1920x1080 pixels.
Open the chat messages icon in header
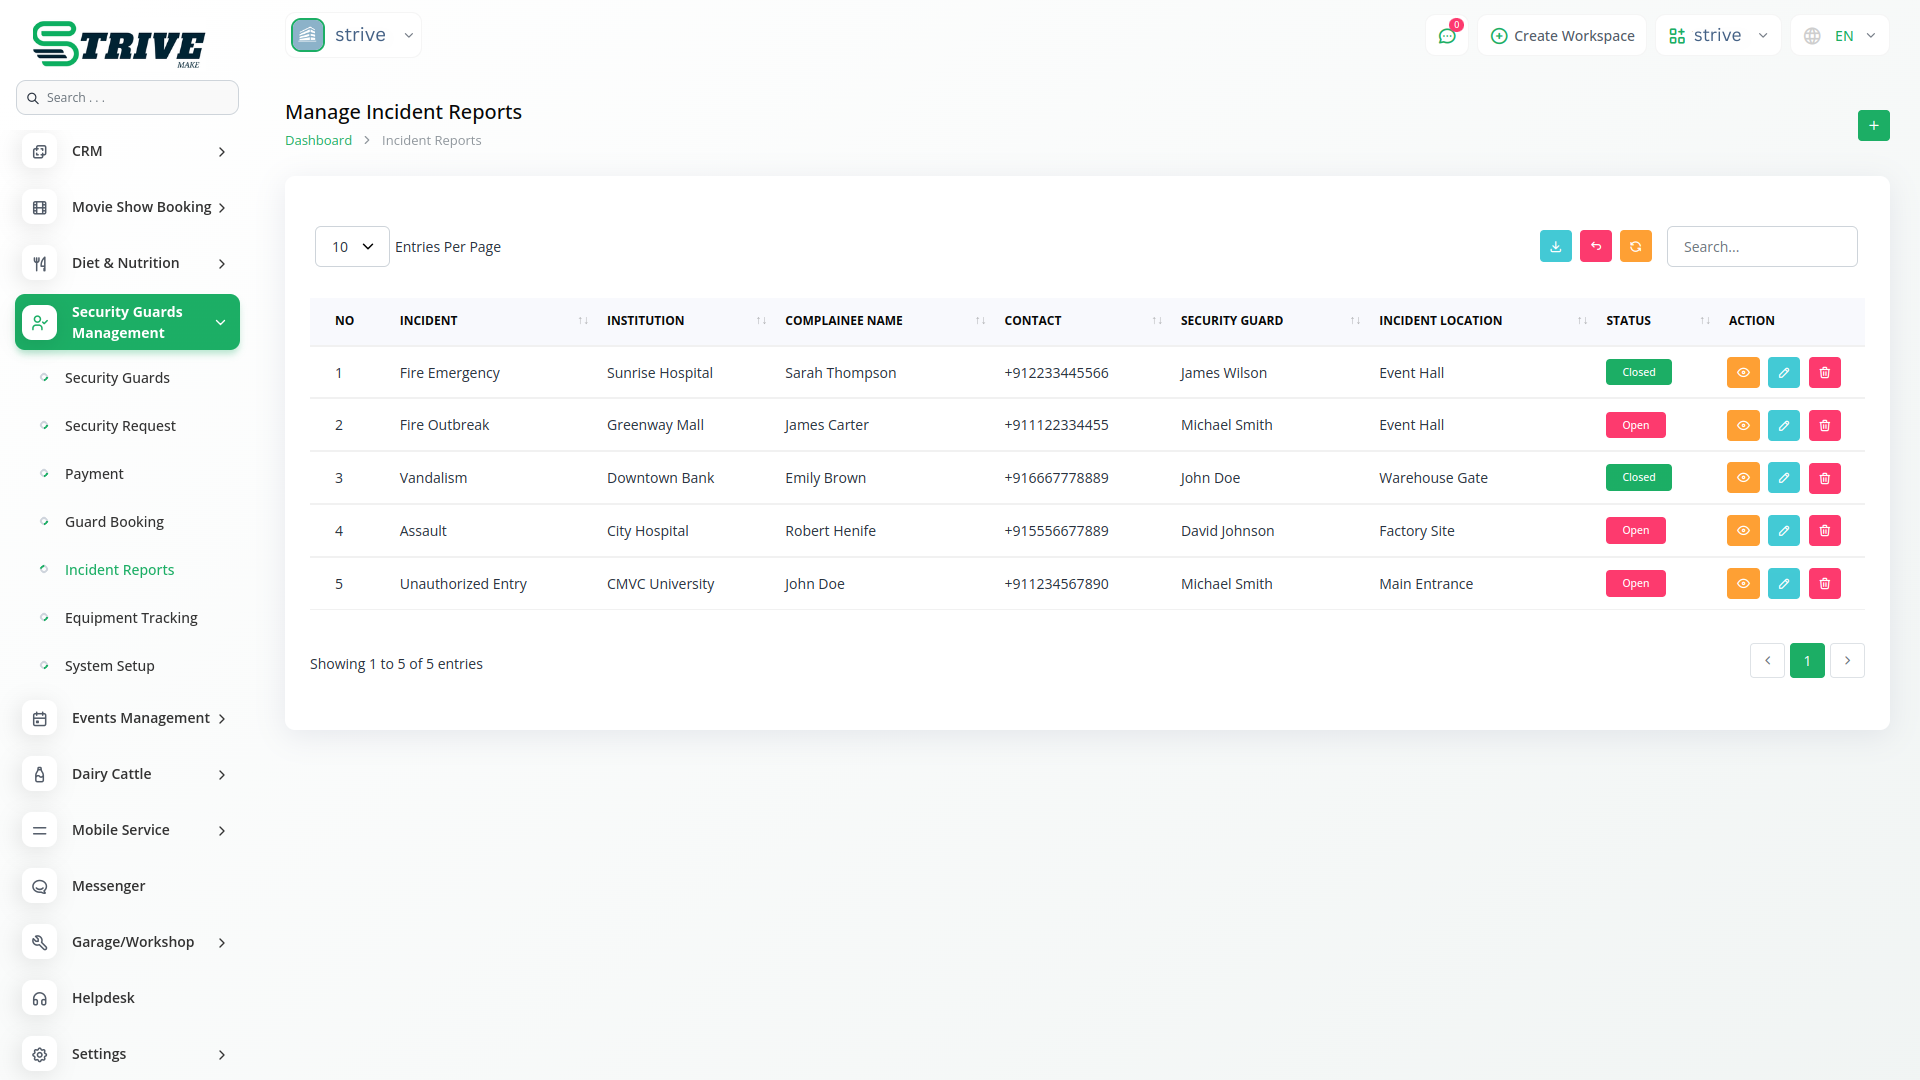point(1446,36)
